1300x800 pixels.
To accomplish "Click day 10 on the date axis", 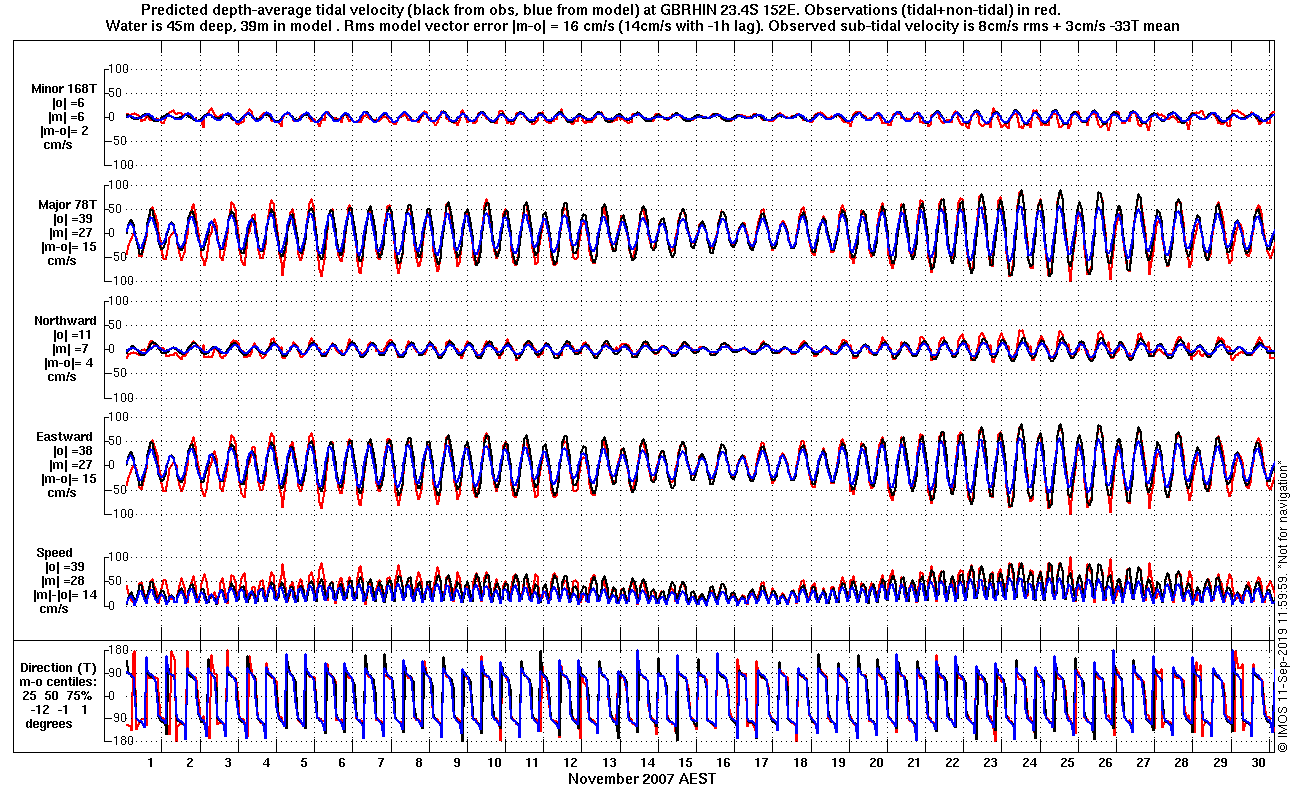I will (495, 763).
